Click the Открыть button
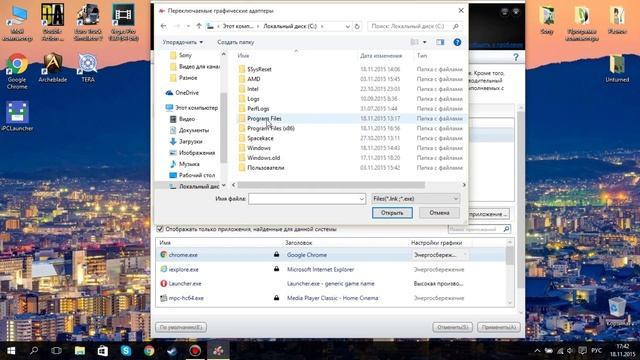The image size is (640, 360). point(392,213)
